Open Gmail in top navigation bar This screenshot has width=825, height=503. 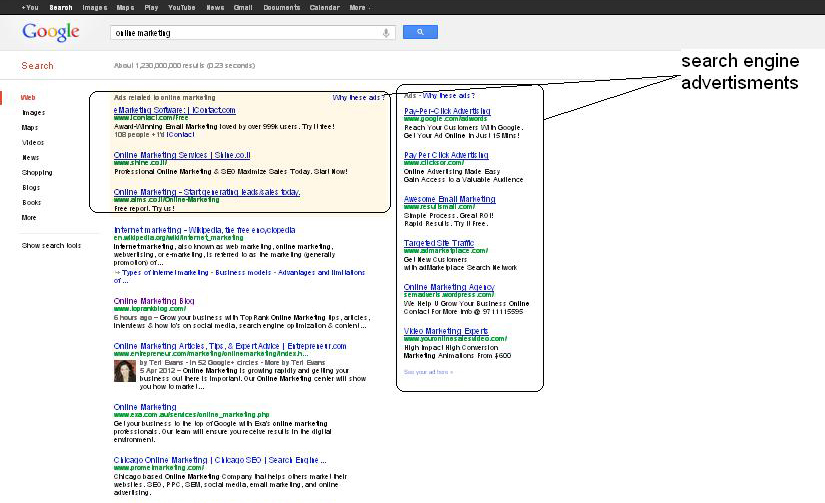(245, 6)
